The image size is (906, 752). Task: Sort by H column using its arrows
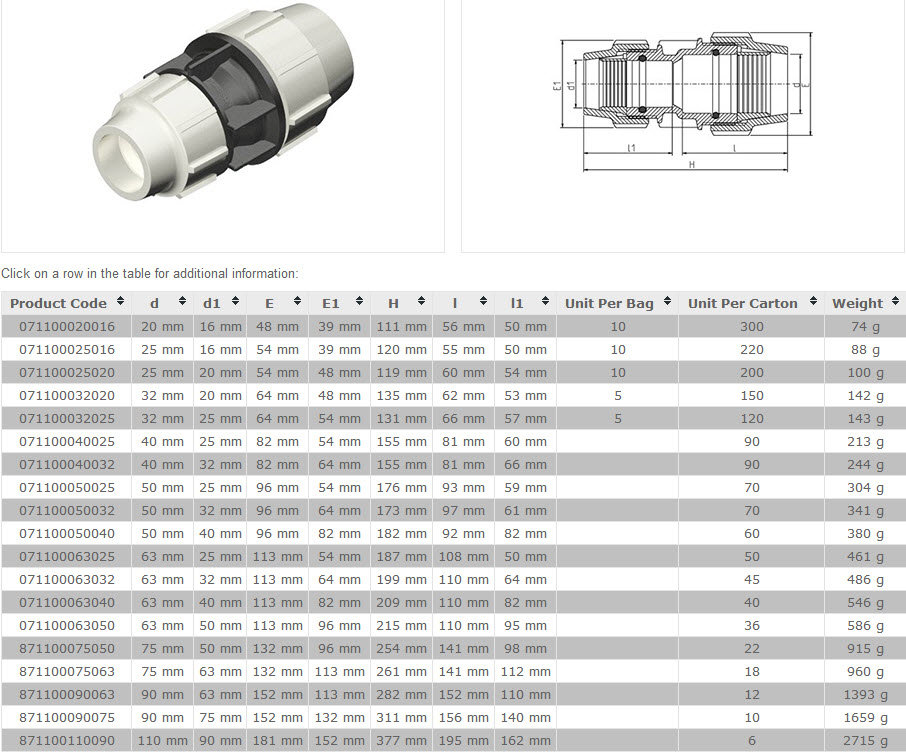click(x=422, y=302)
